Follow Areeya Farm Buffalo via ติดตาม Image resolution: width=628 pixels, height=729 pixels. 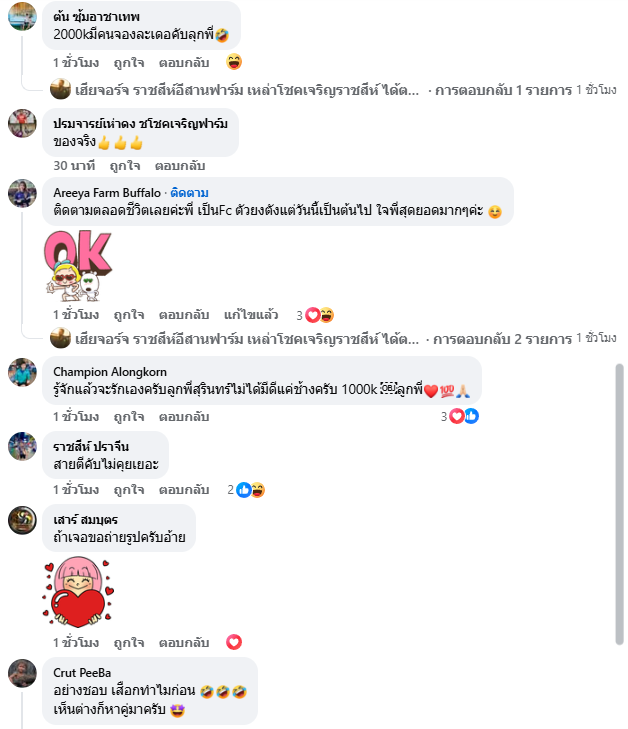tap(189, 192)
